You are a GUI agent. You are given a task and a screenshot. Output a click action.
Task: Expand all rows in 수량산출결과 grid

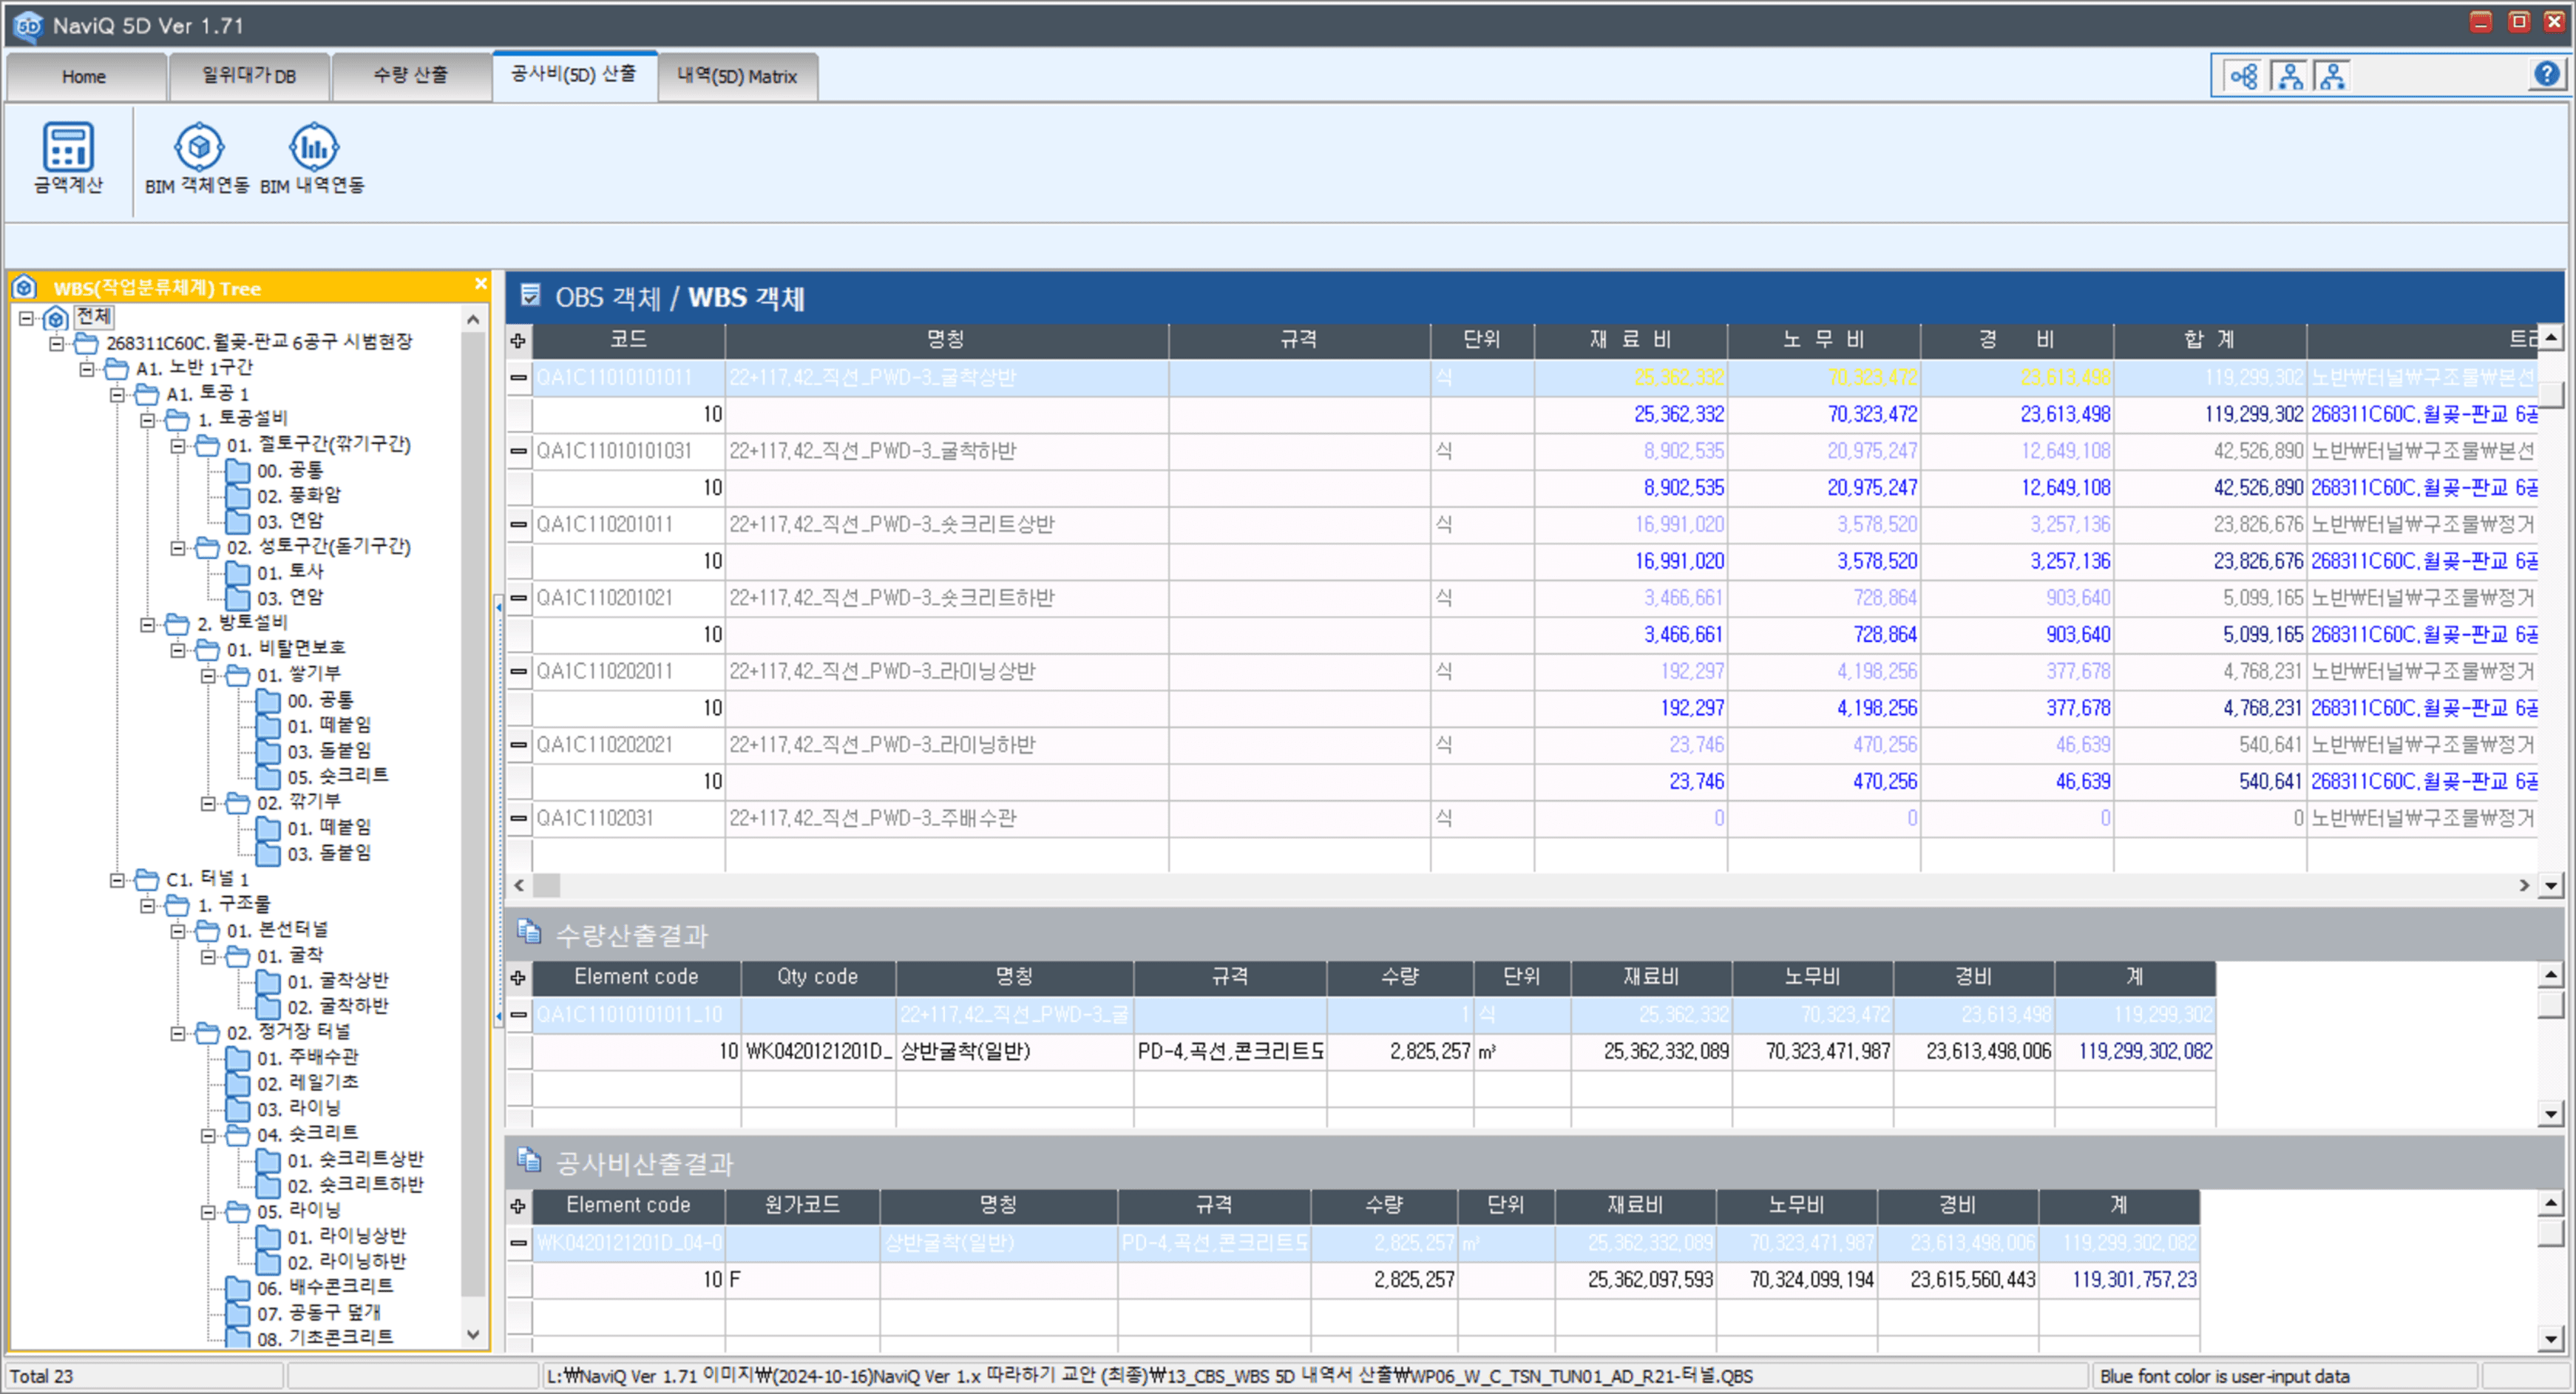click(518, 977)
